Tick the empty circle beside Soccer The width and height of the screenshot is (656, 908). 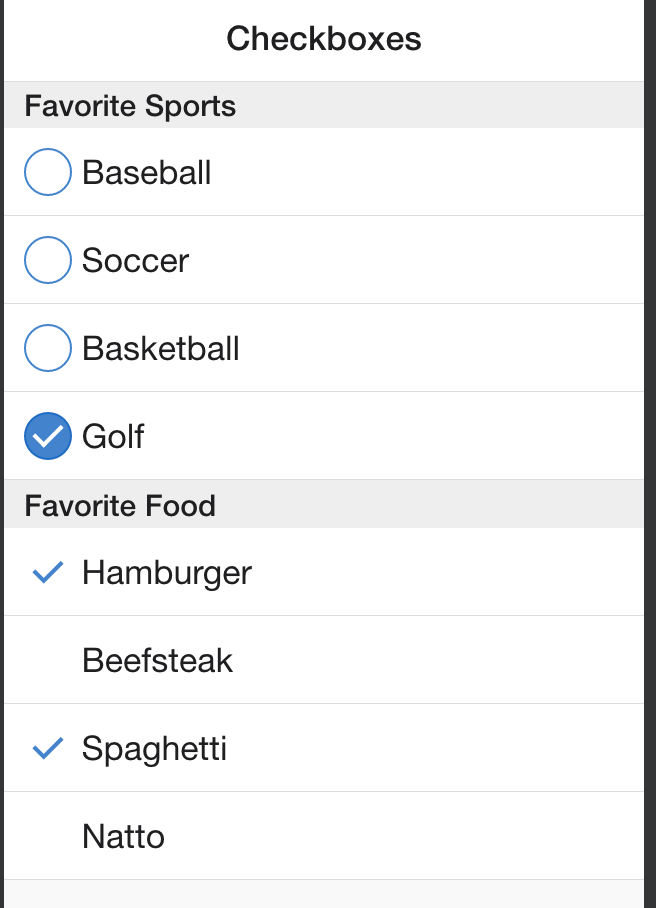tap(48, 260)
